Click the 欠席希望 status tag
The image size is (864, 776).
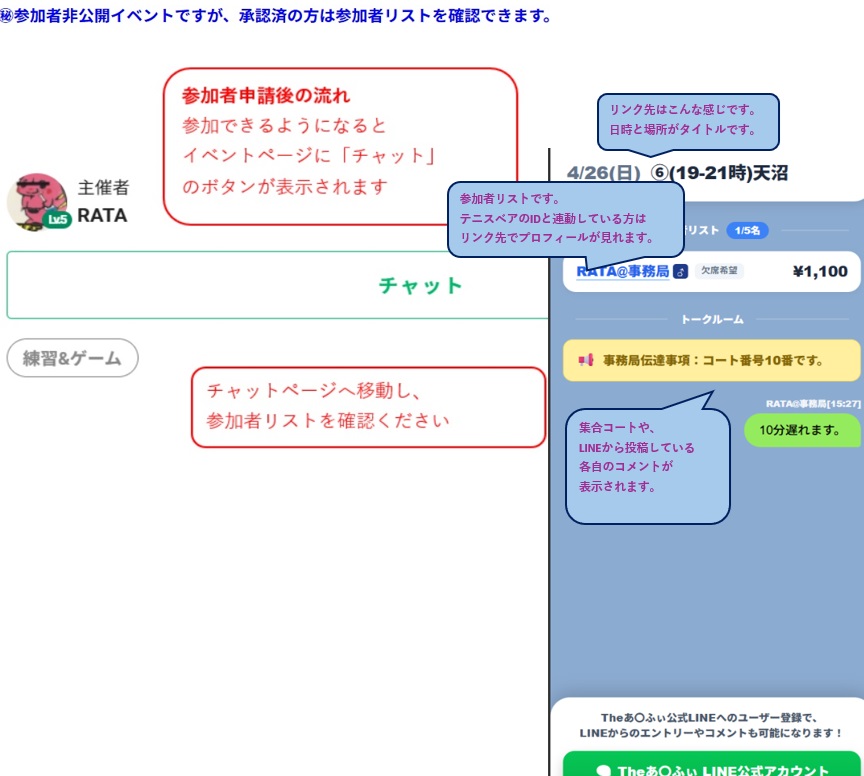pyautogui.click(x=719, y=271)
